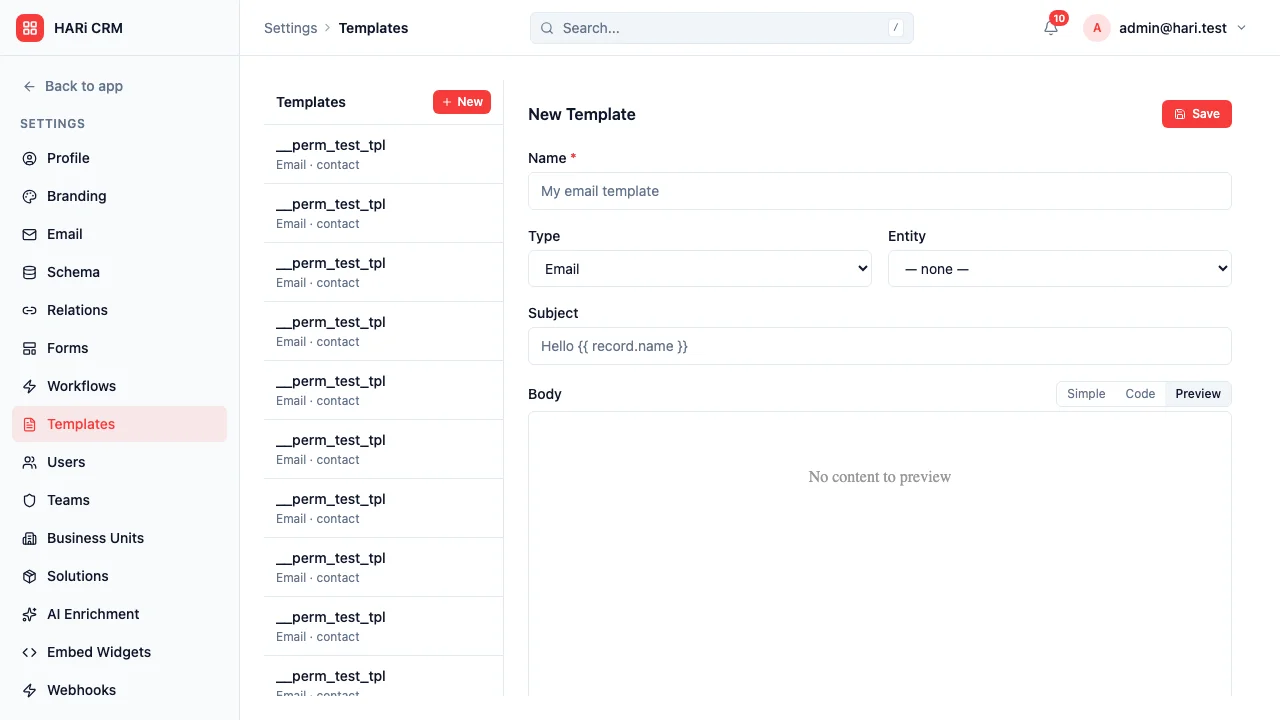Viewport: 1280px width, 720px height.
Task: Click the Subject input field
Action: [x=879, y=346]
